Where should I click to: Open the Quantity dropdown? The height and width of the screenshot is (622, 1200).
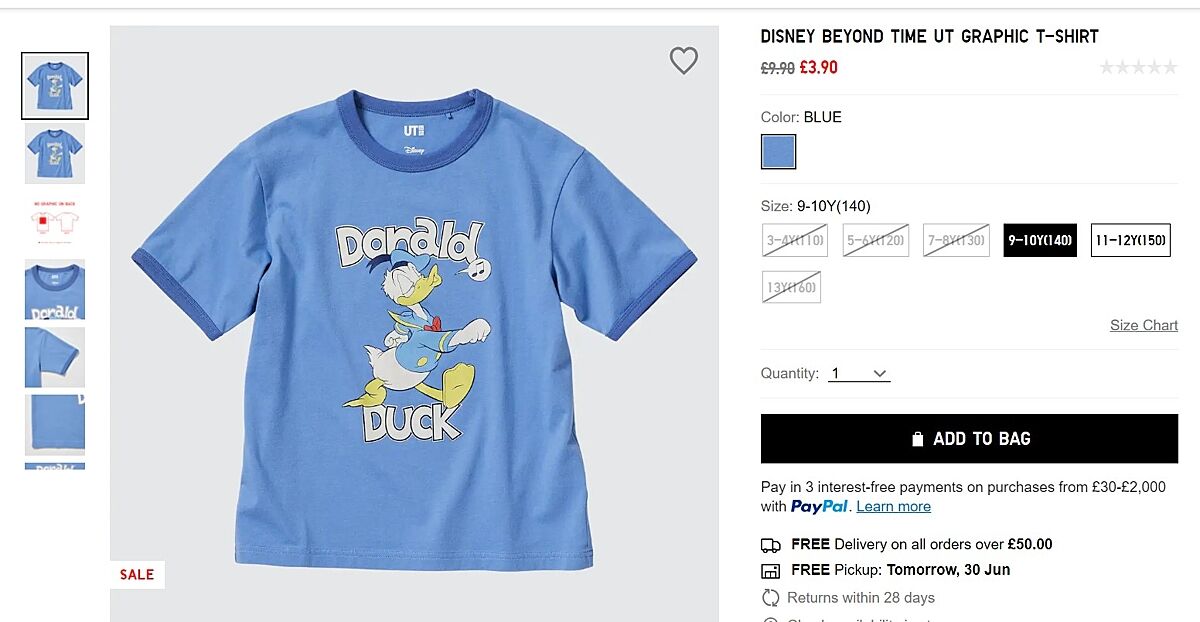[x=859, y=374]
